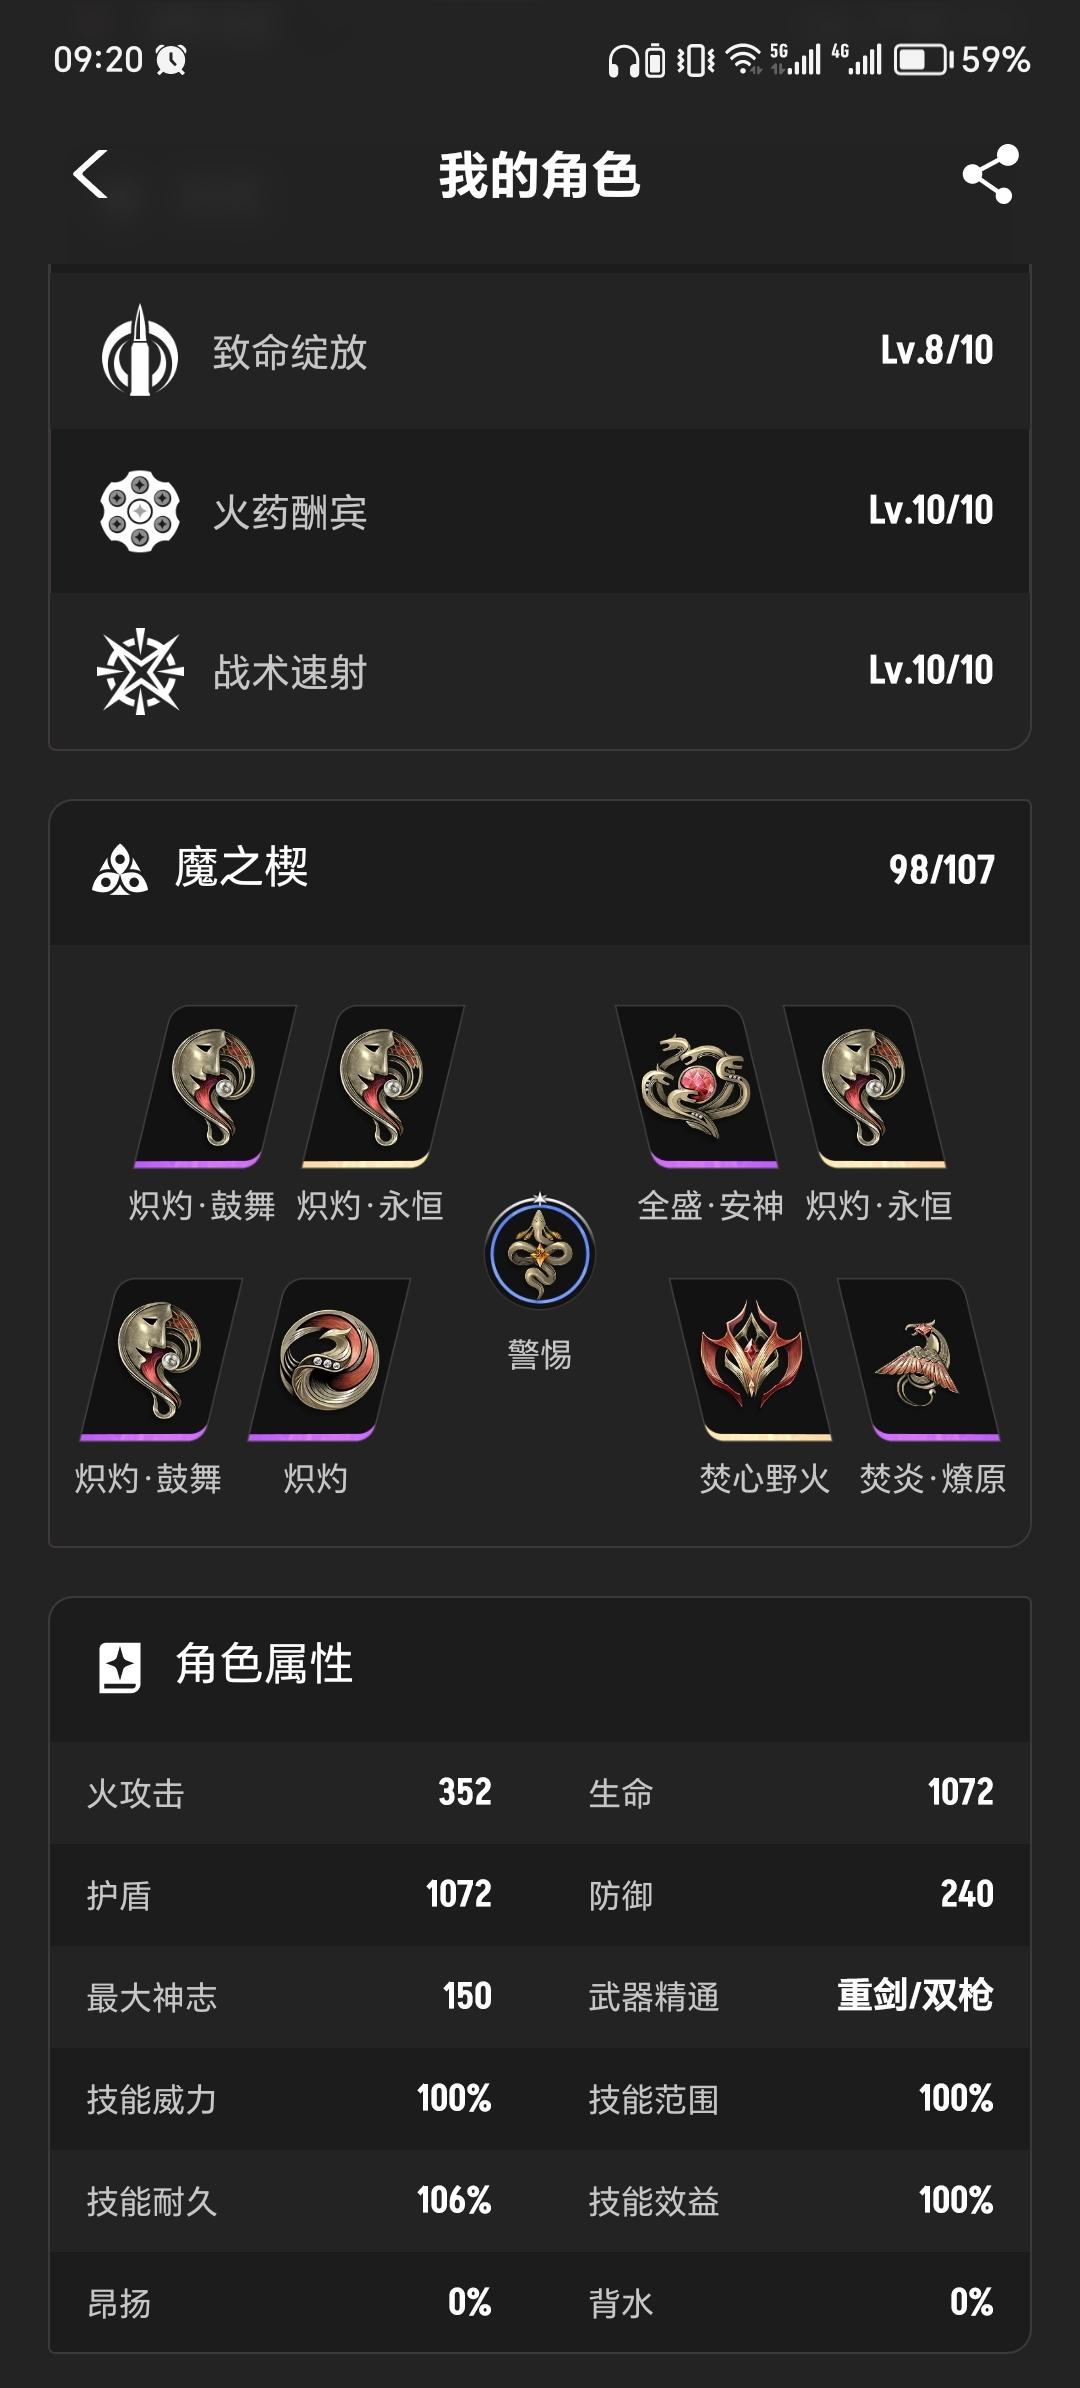The width and height of the screenshot is (1080, 2388).
Task: Open the 火药酬宾 Lv.10/10 row
Action: coord(540,511)
